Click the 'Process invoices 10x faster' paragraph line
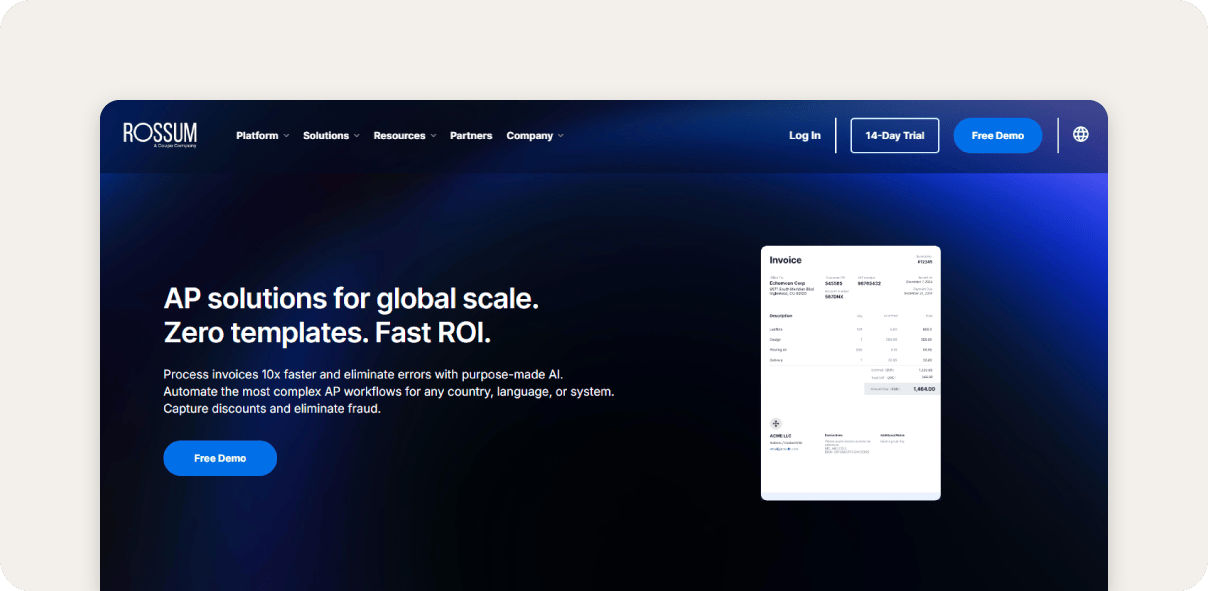The width and height of the screenshot is (1208, 591). click(363, 374)
